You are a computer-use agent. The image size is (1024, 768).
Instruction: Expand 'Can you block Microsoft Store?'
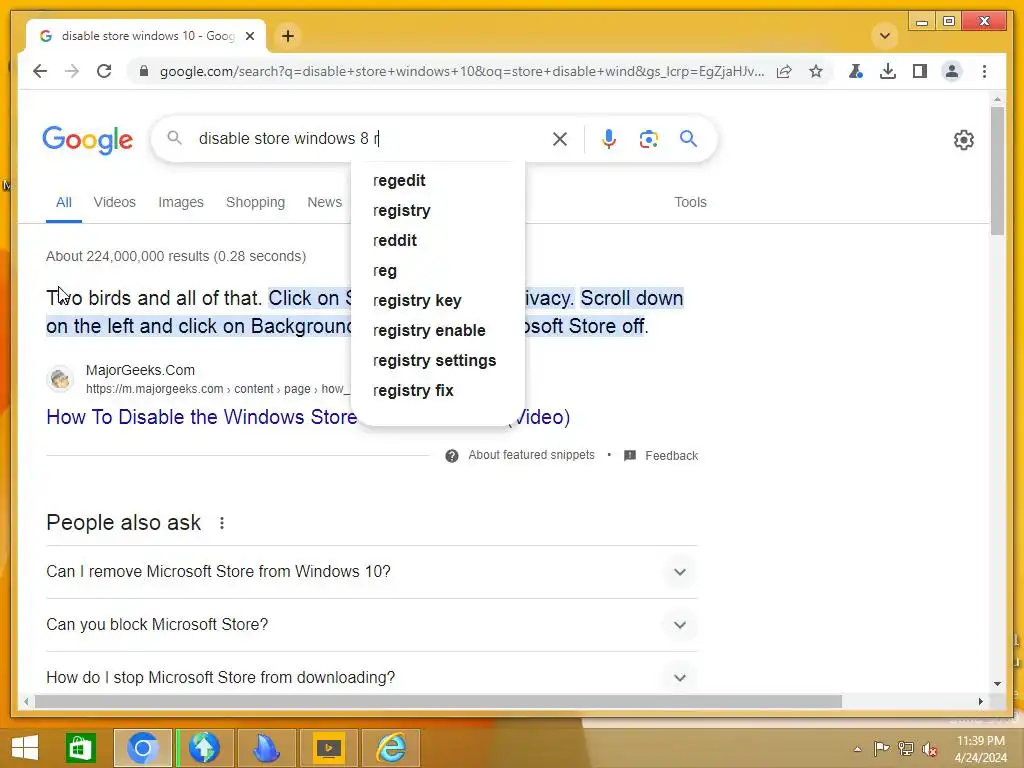[372, 624]
